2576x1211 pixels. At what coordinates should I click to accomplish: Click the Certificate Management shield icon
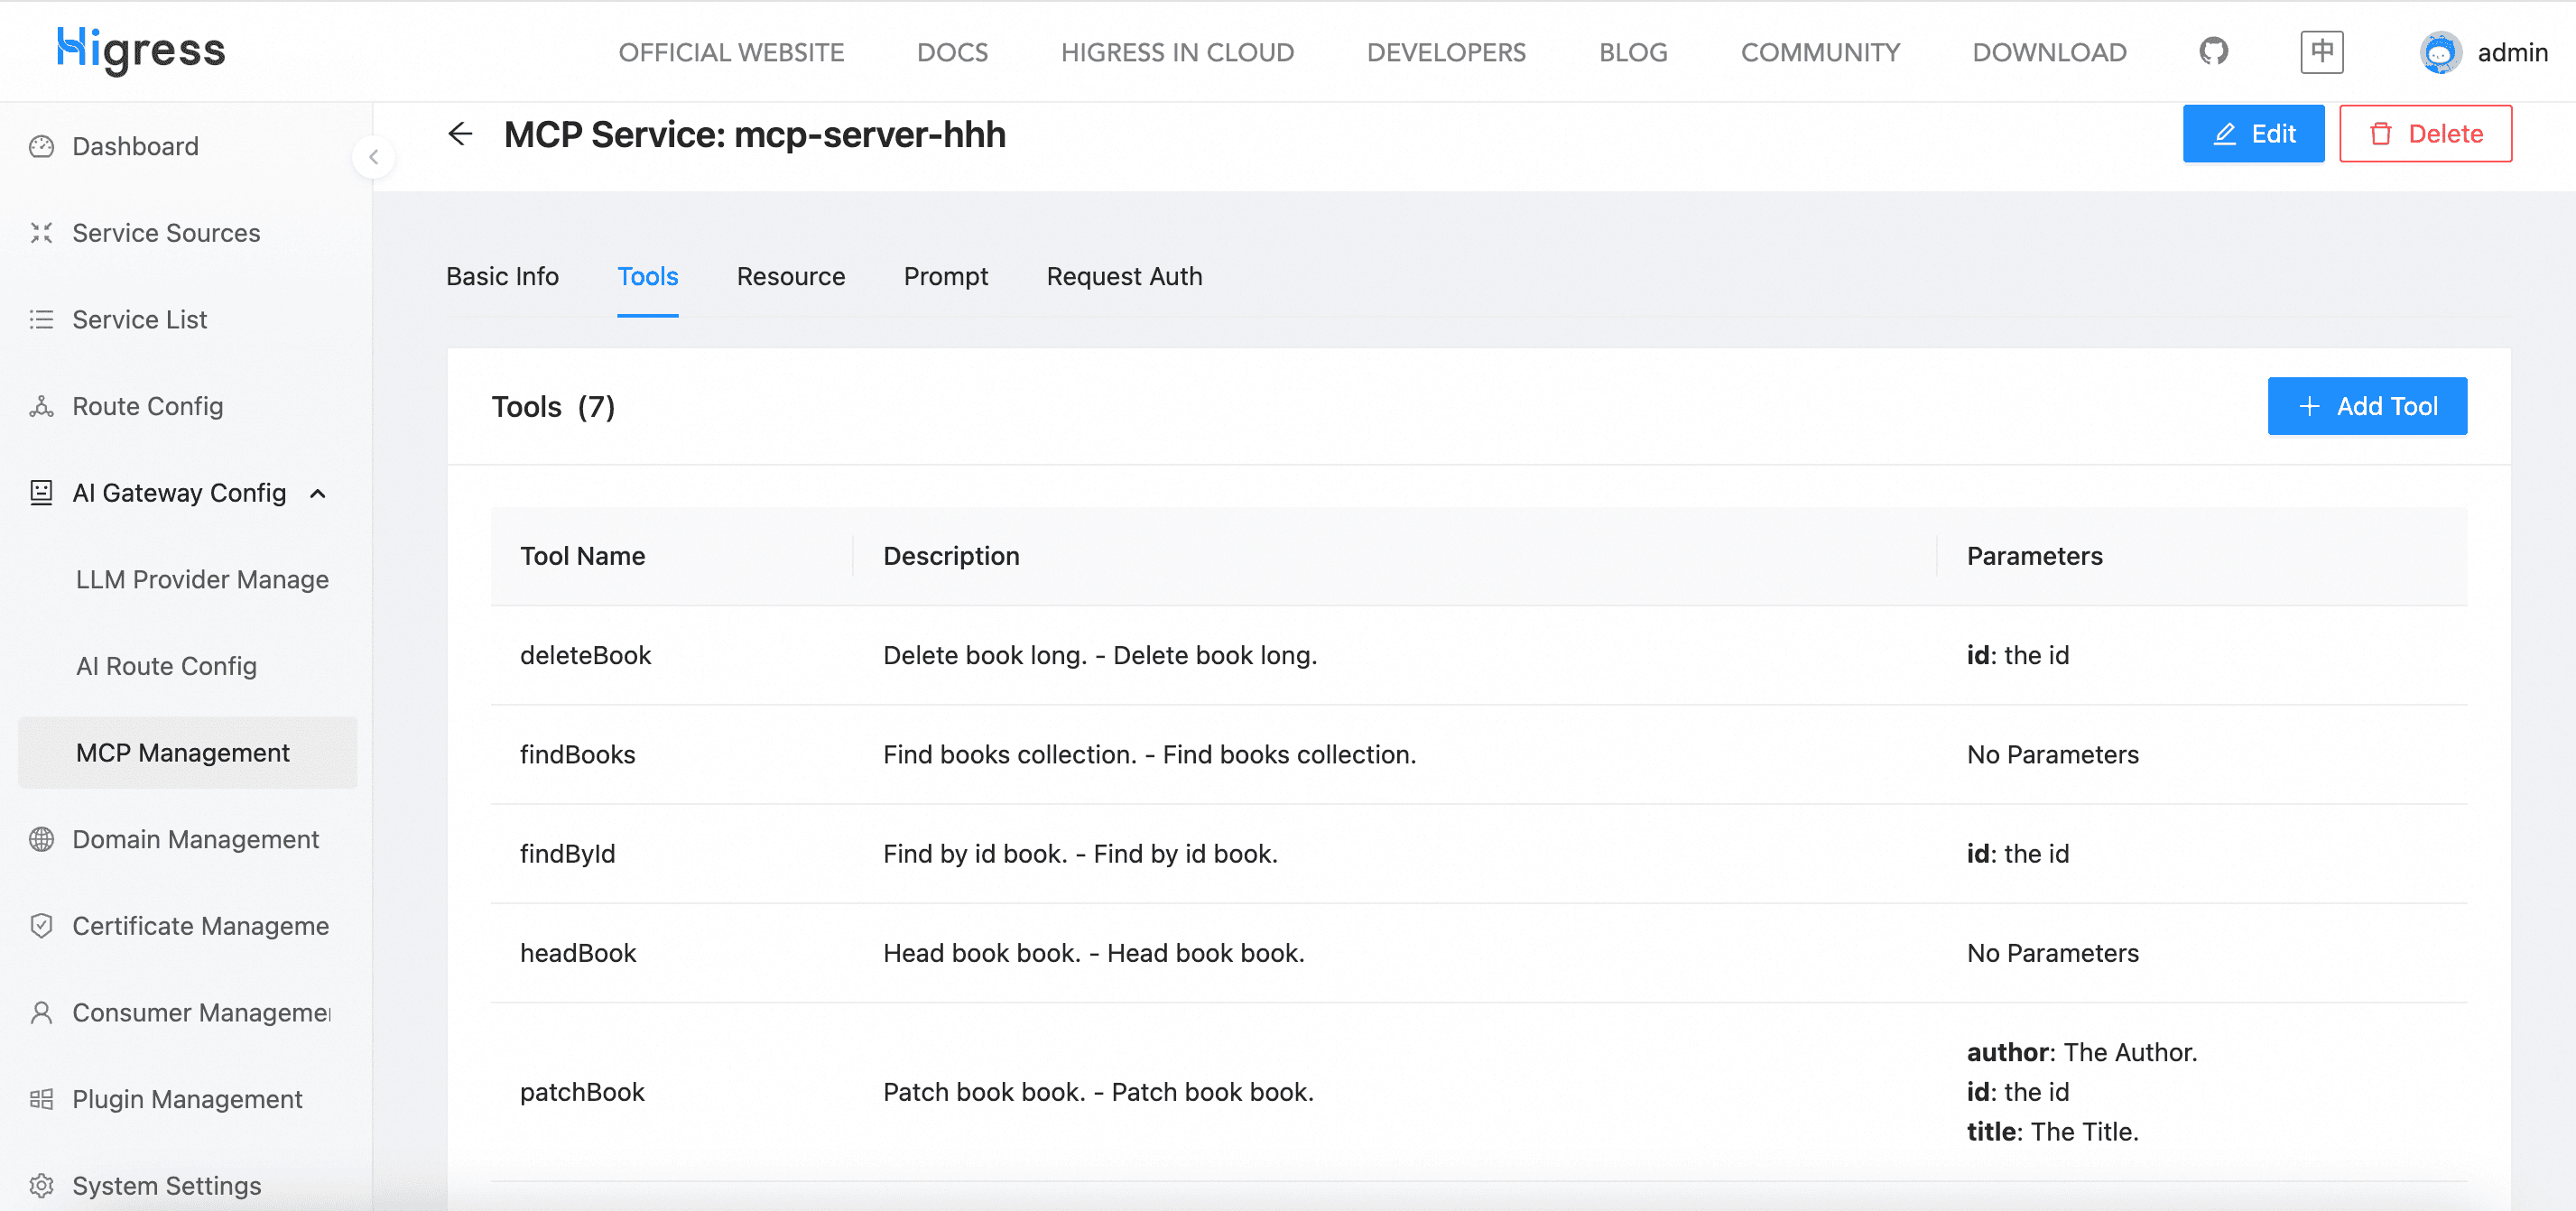click(41, 926)
